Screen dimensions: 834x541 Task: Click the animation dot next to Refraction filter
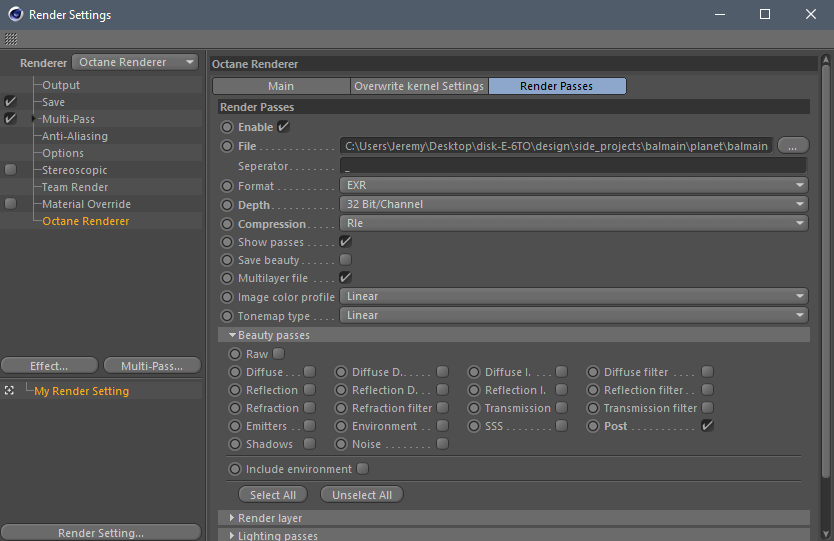[x=341, y=408]
